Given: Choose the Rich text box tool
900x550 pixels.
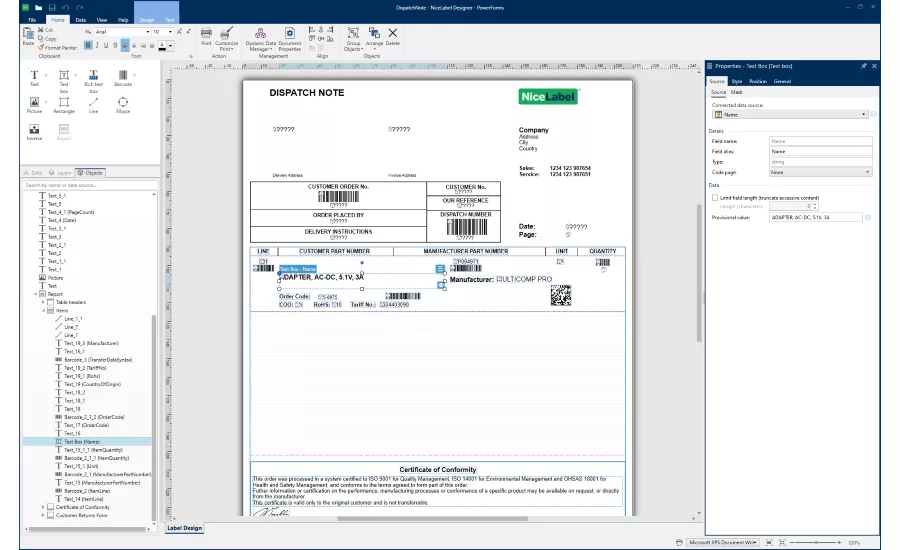Looking at the screenshot, I should coord(94,81).
